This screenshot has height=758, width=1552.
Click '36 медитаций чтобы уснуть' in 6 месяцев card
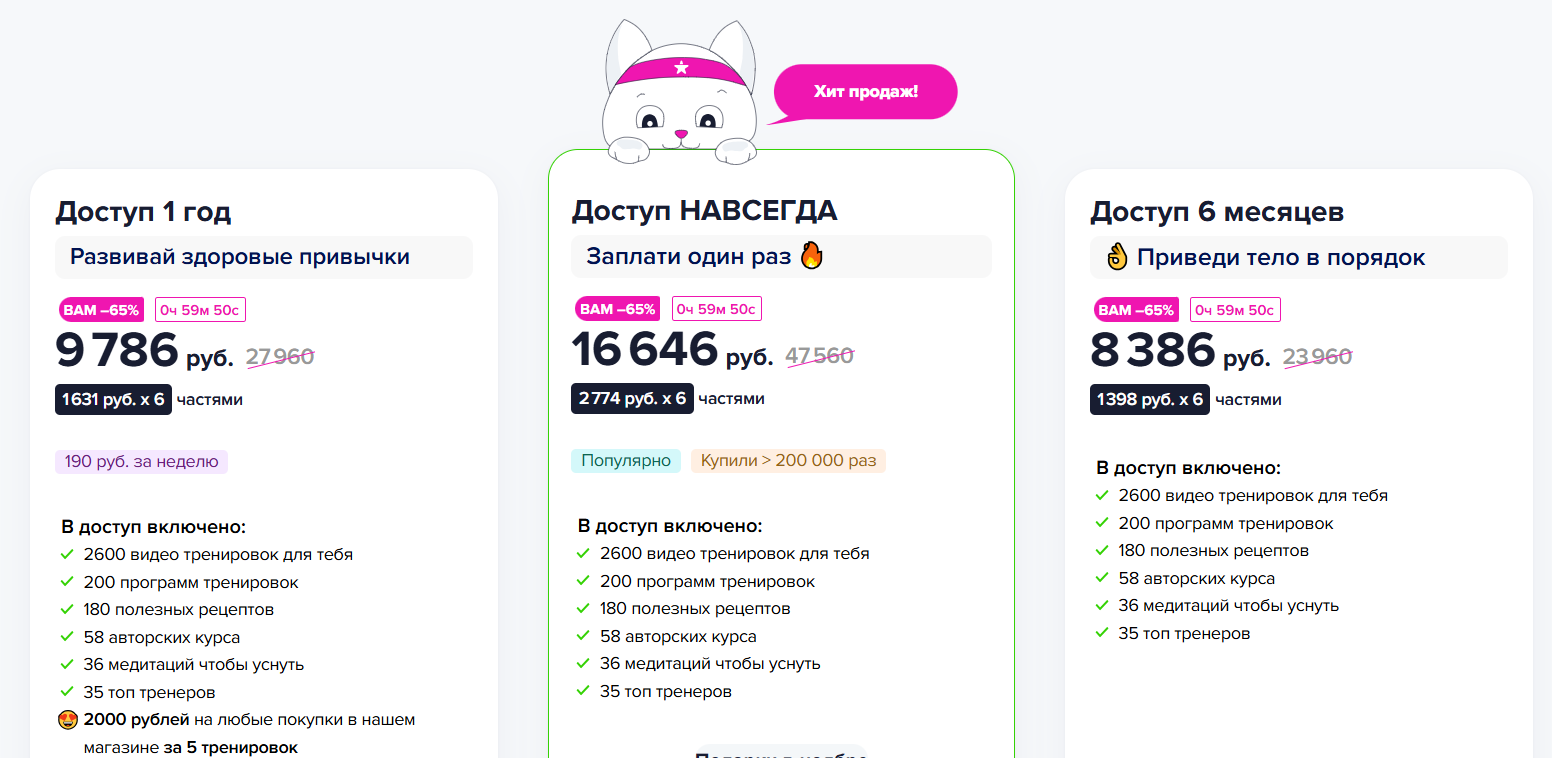point(1229,605)
